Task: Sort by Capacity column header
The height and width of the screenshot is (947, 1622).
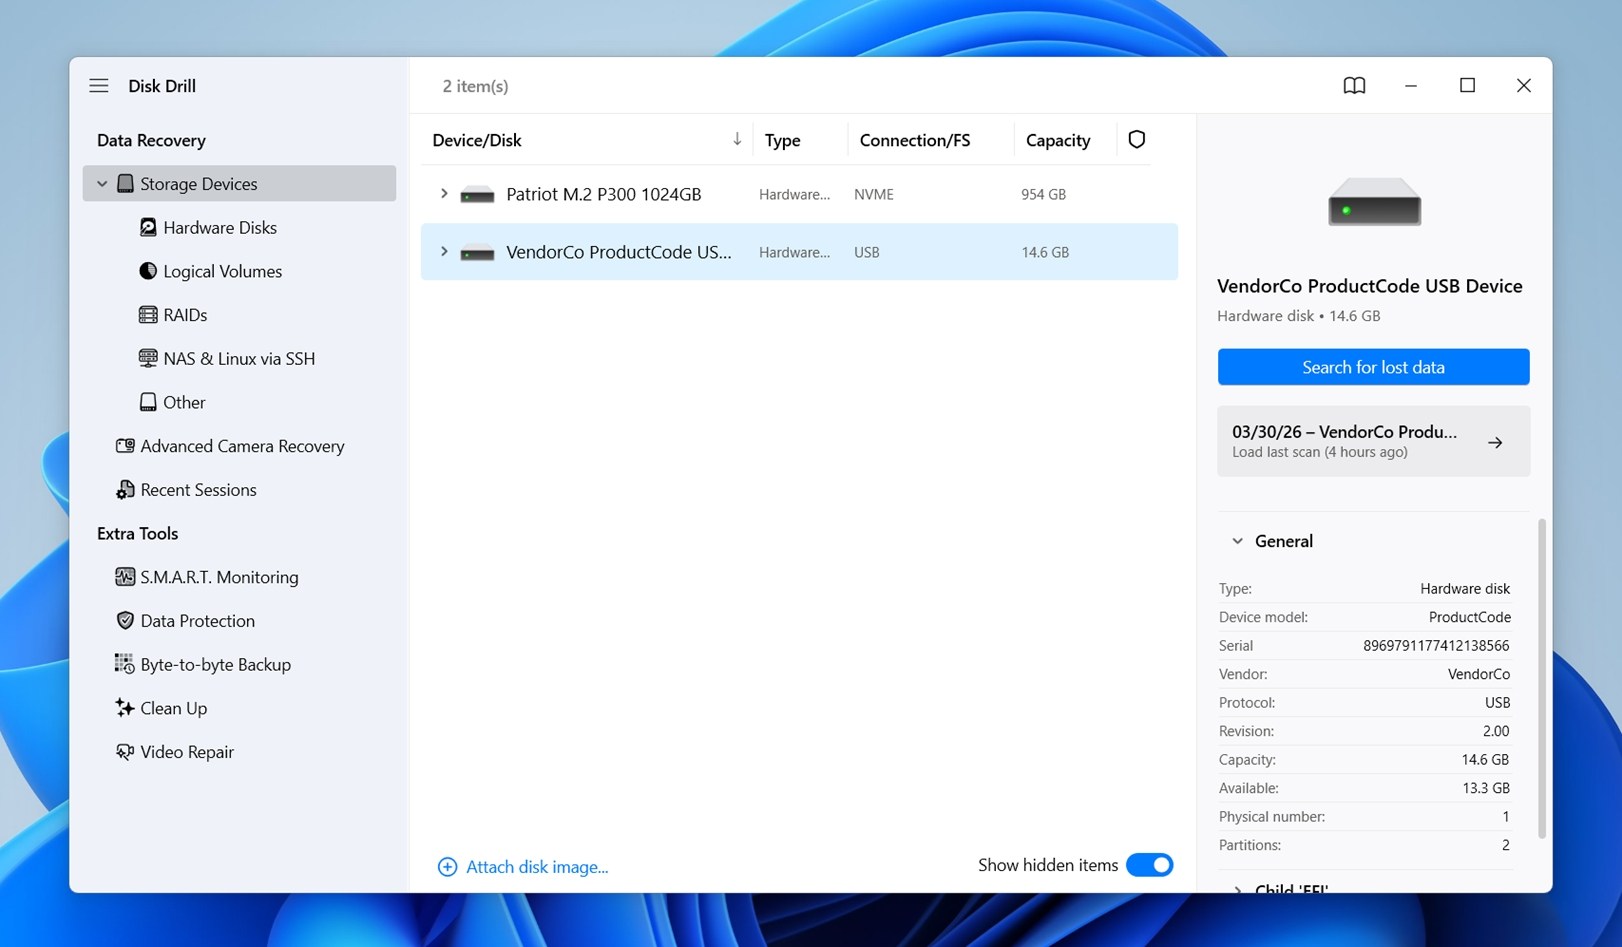Action: [1058, 140]
